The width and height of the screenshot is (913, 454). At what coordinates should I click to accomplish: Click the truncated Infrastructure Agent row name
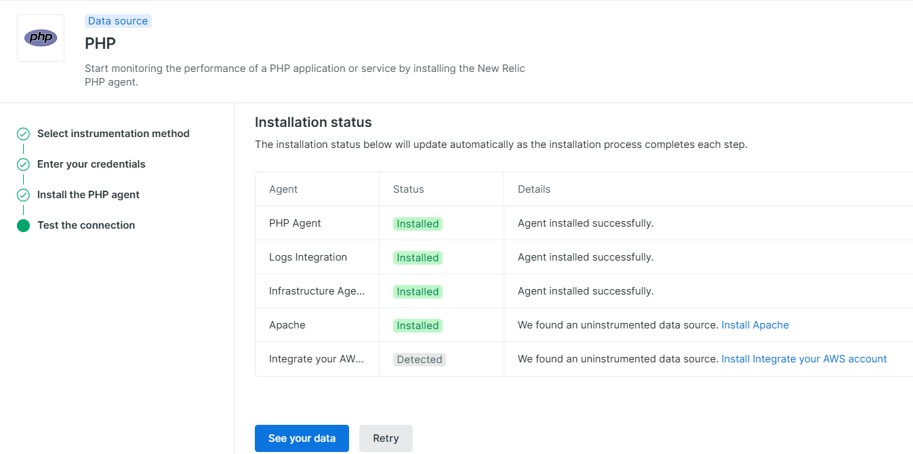[x=316, y=291]
